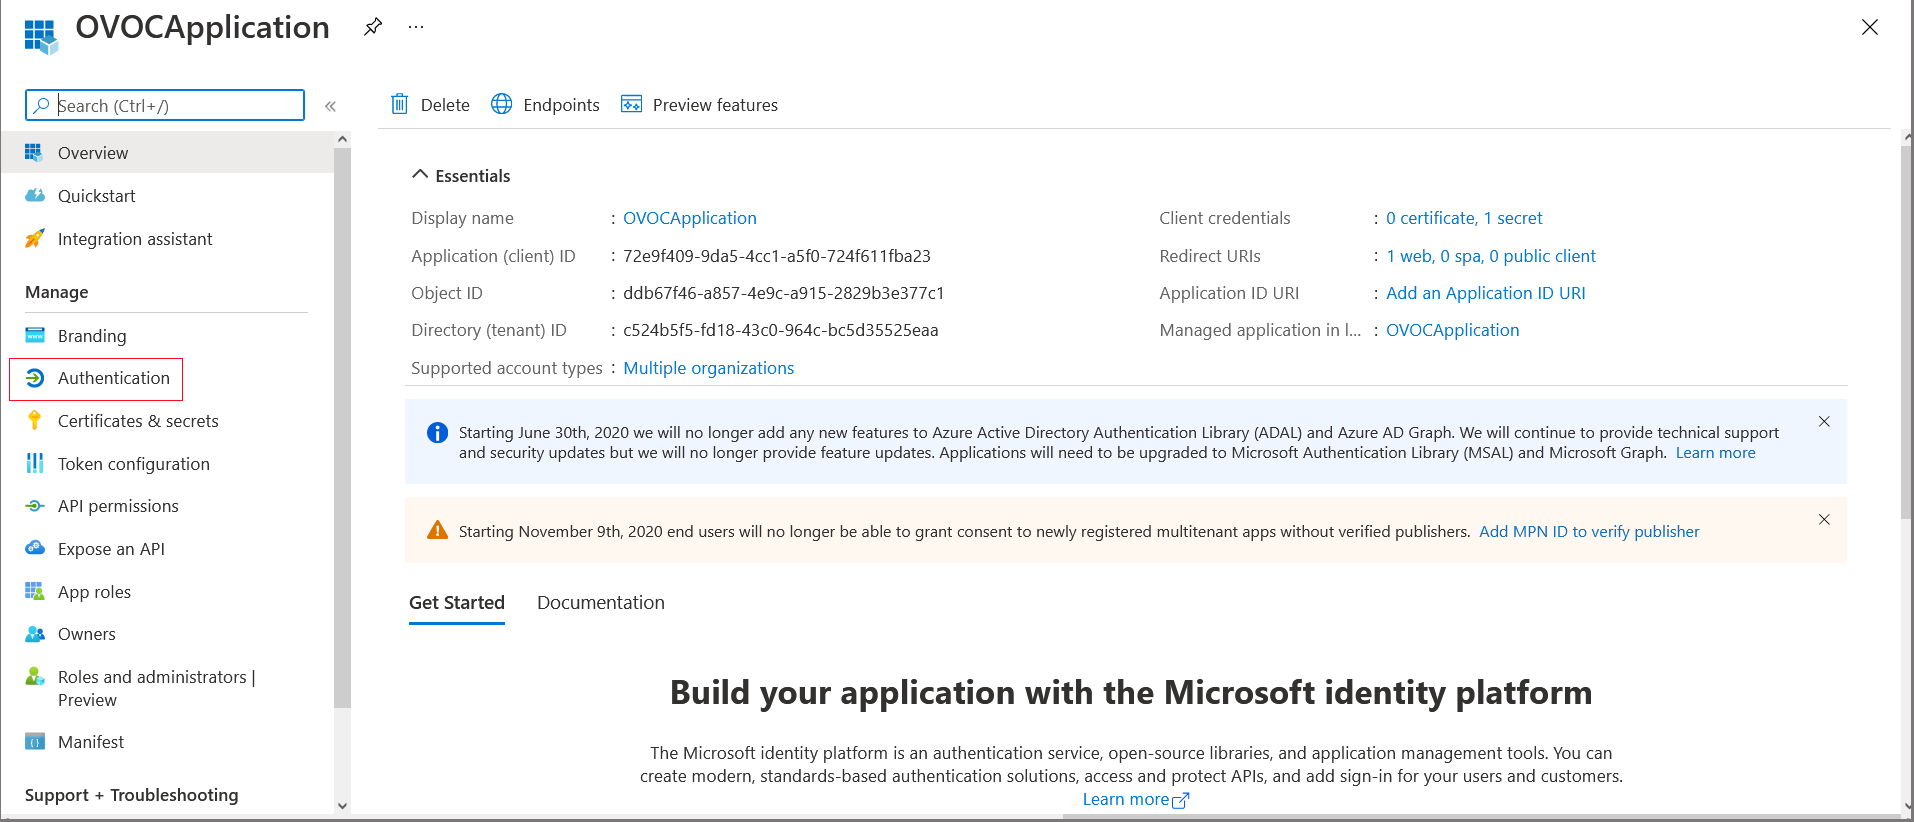
Task: Switch to the Documentation tab
Action: (x=600, y=603)
